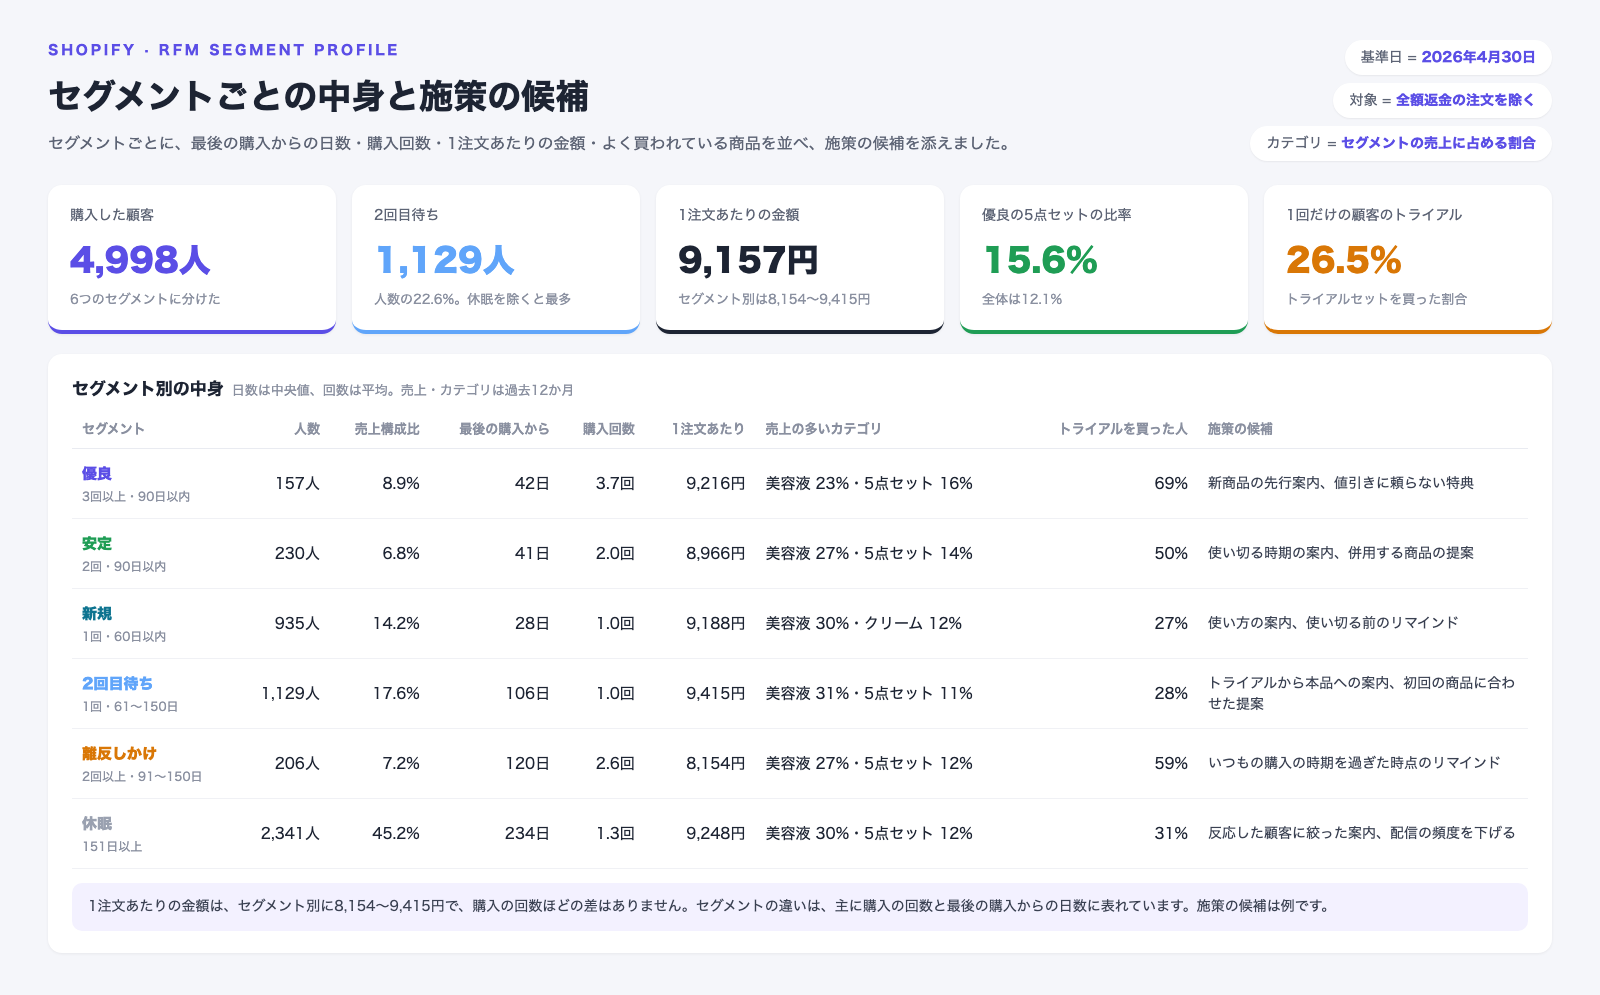Click the 売上構成比 column header
Screen dimensions: 1600x995
coord(387,429)
